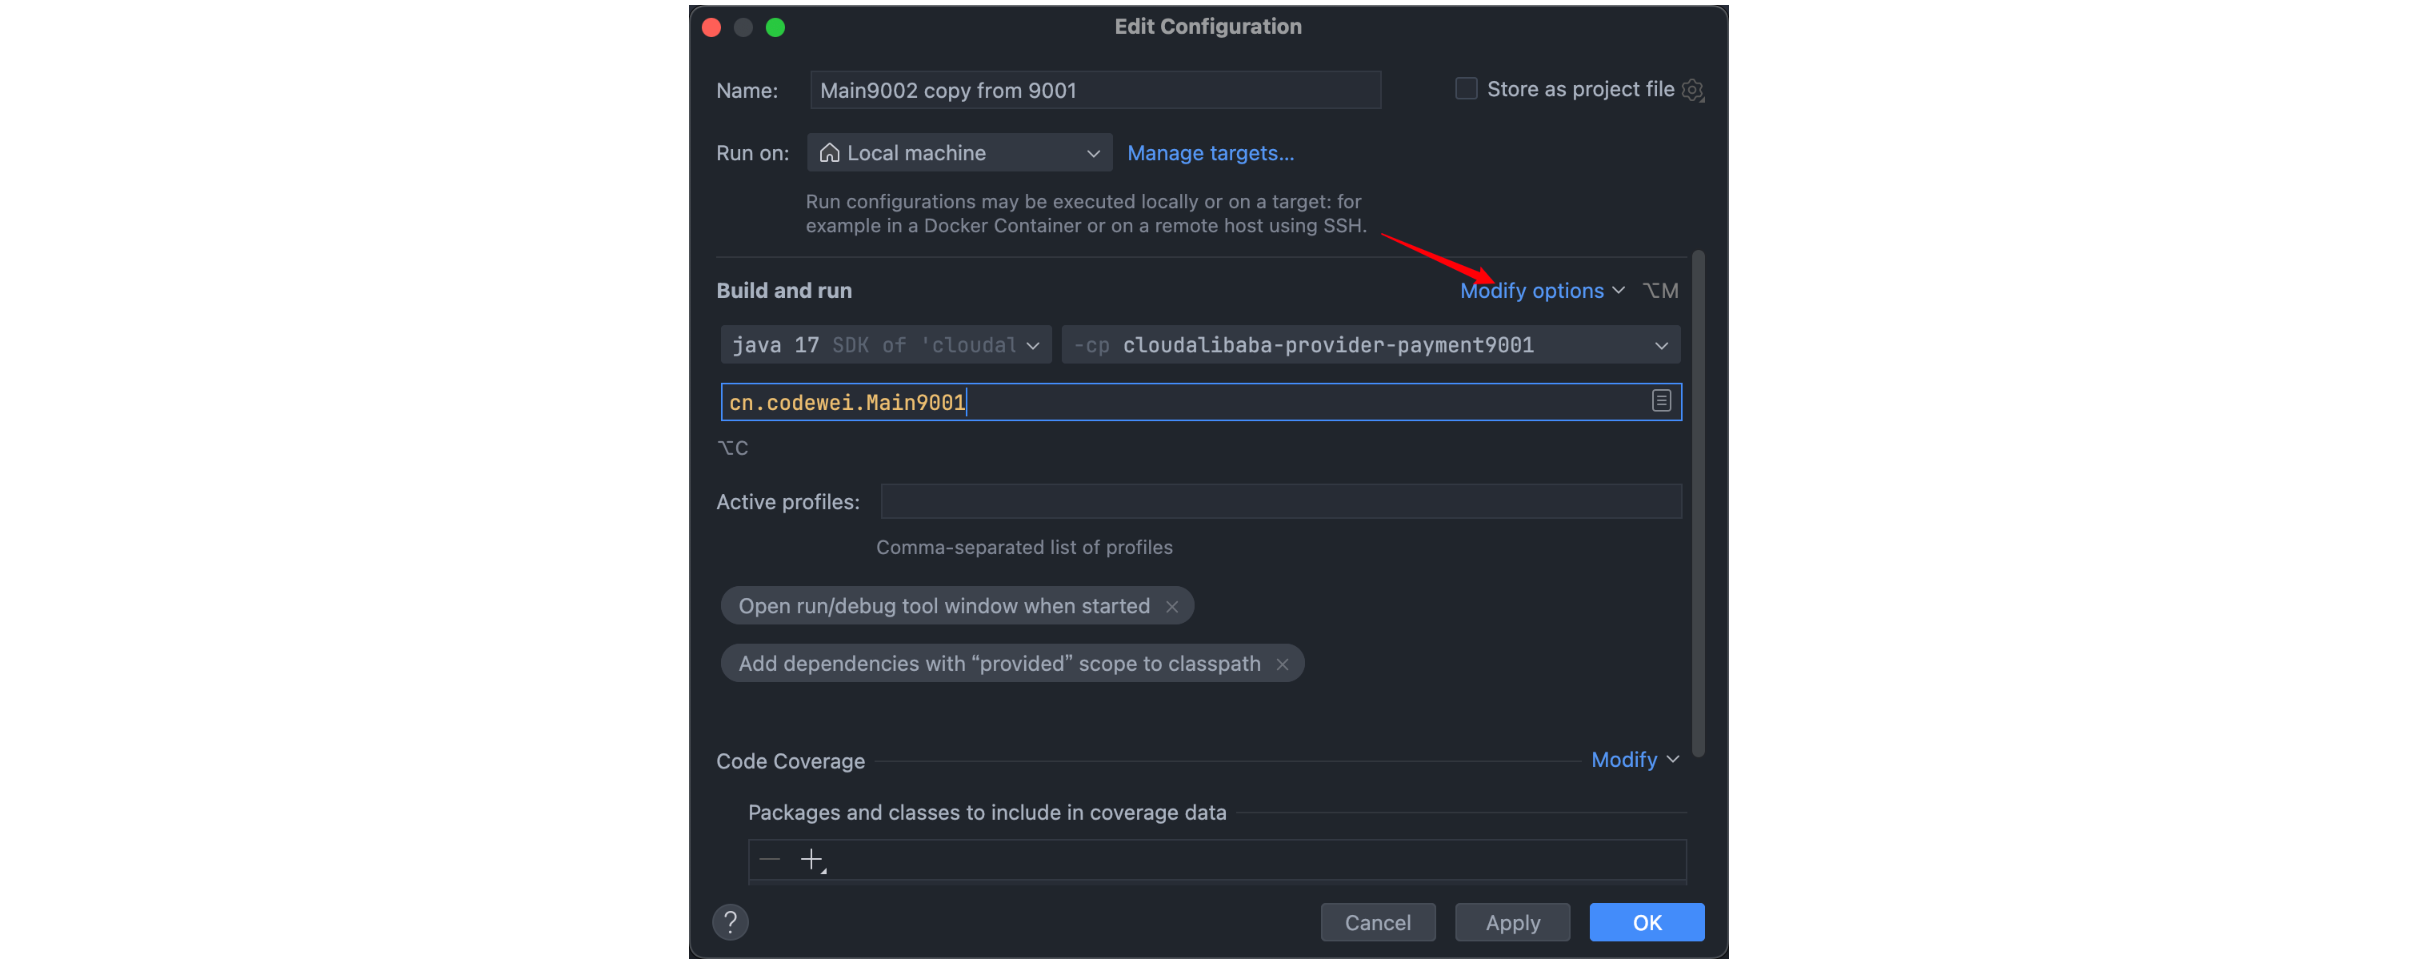
Task: Click 'Packages and classes to include' label
Action: (987, 813)
